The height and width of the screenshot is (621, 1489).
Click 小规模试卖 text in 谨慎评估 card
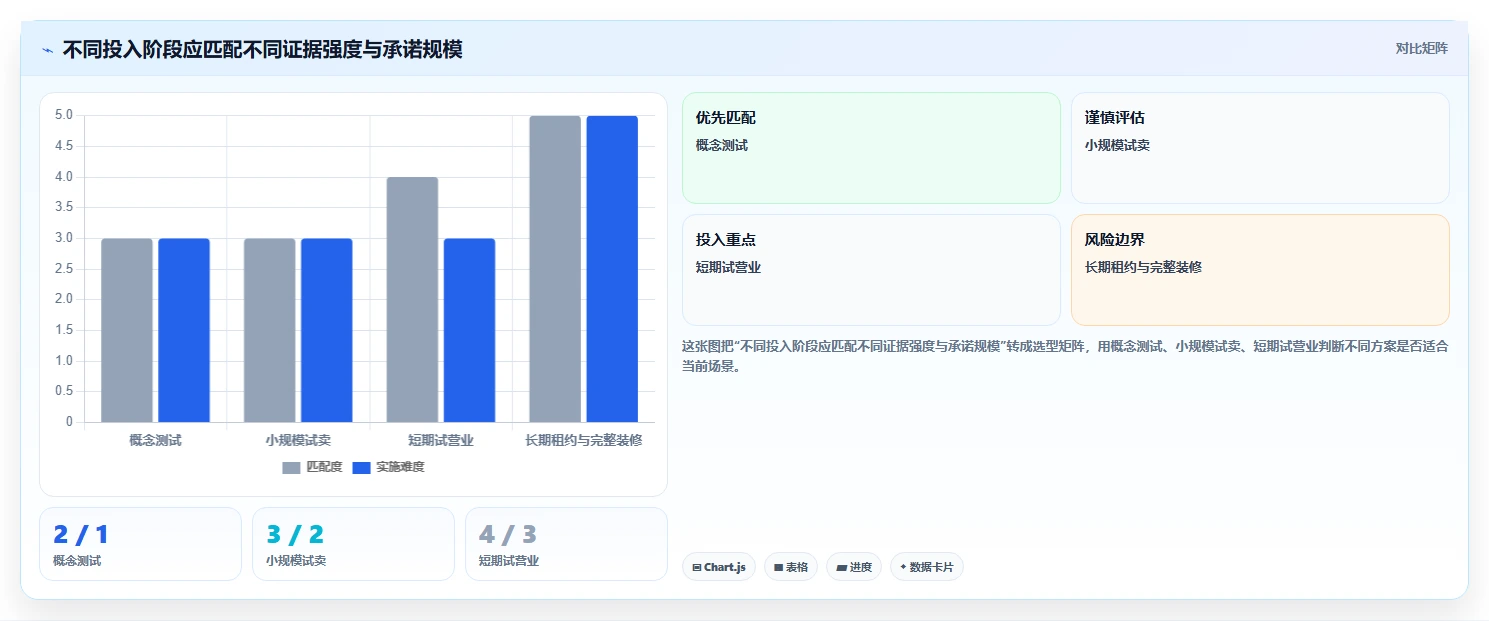coord(1117,145)
